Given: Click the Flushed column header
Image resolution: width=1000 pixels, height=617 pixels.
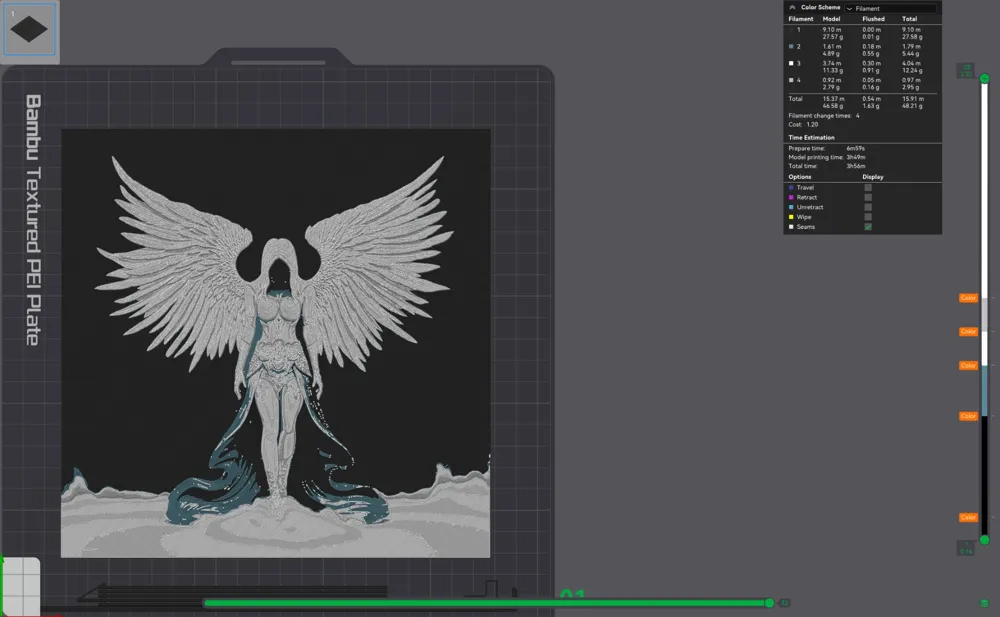Looking at the screenshot, I should (873, 19).
